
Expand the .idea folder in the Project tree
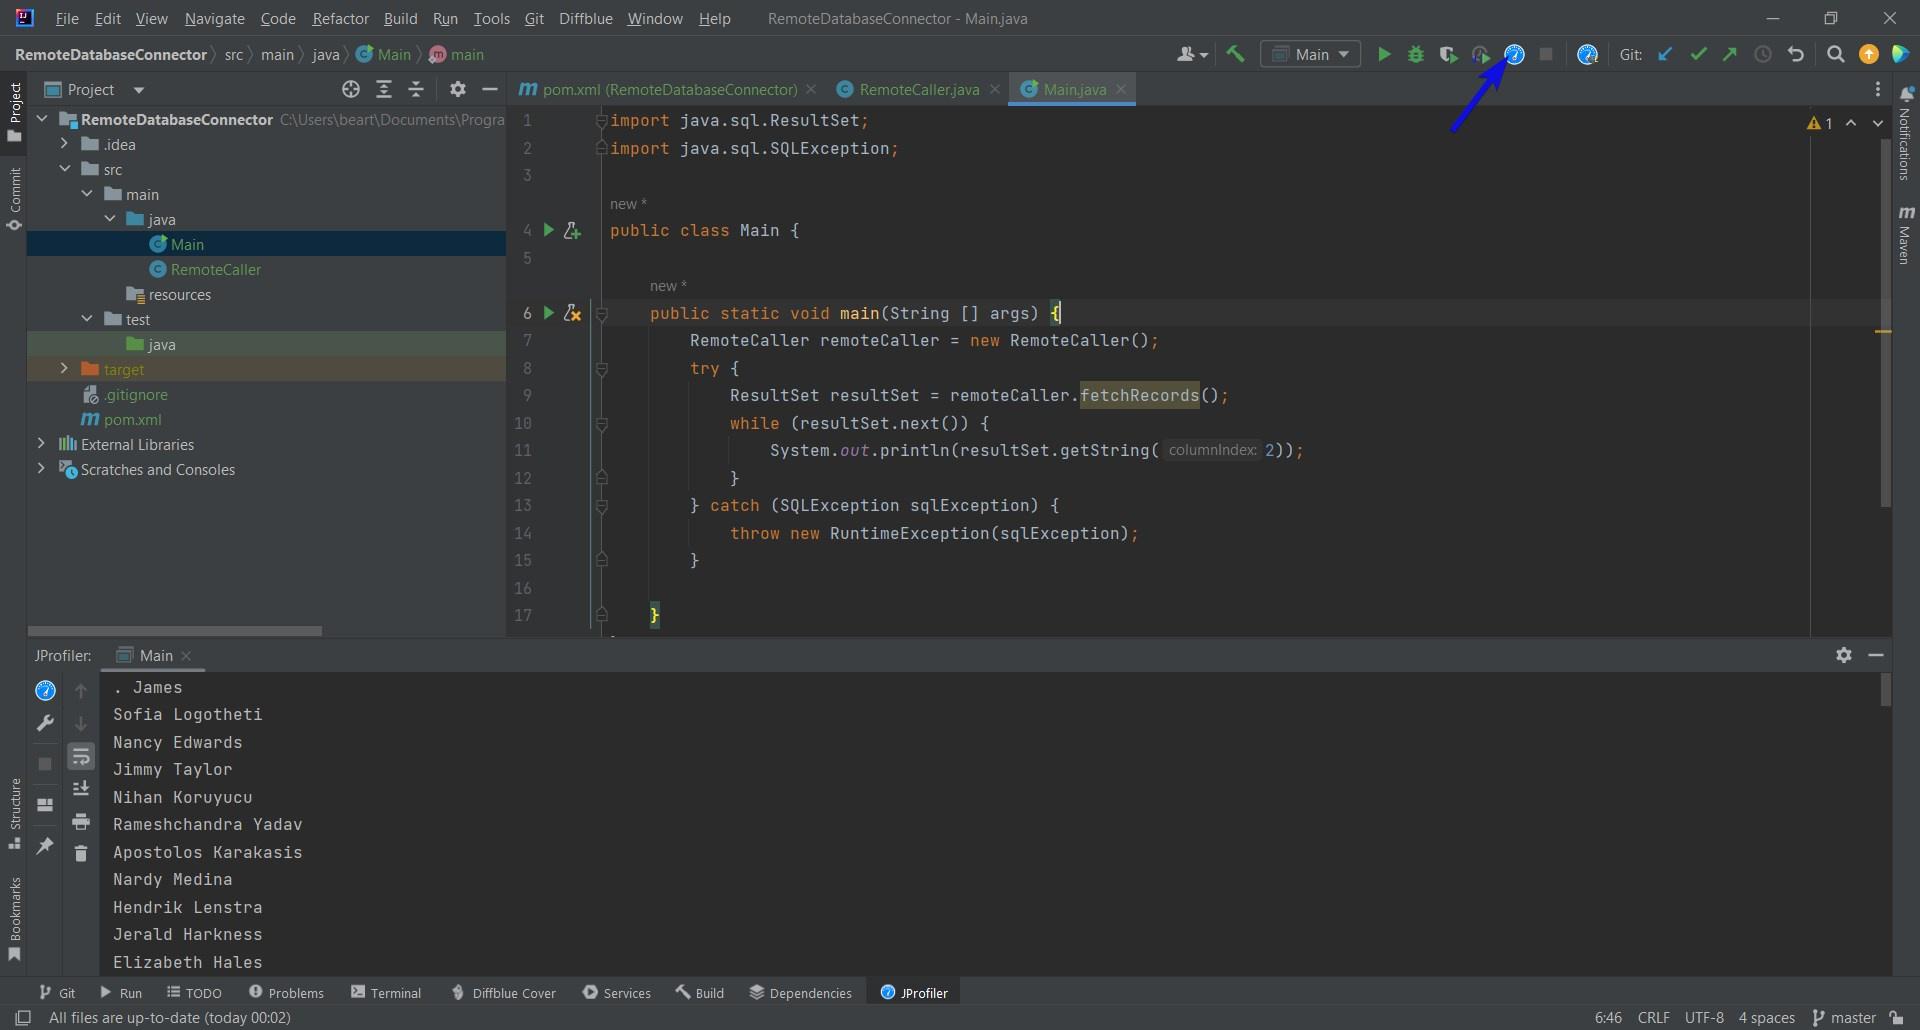pos(64,144)
